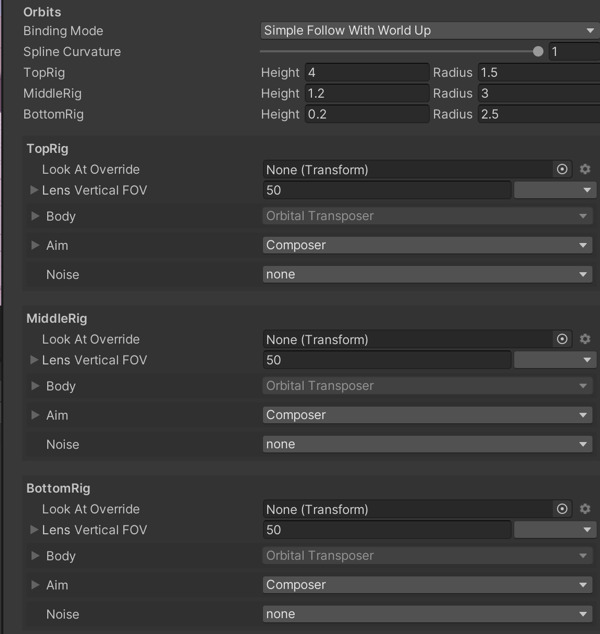Viewport: 600px width, 634px height.
Task: Open object picker for BottomRig Look At Override
Action: coord(562,510)
